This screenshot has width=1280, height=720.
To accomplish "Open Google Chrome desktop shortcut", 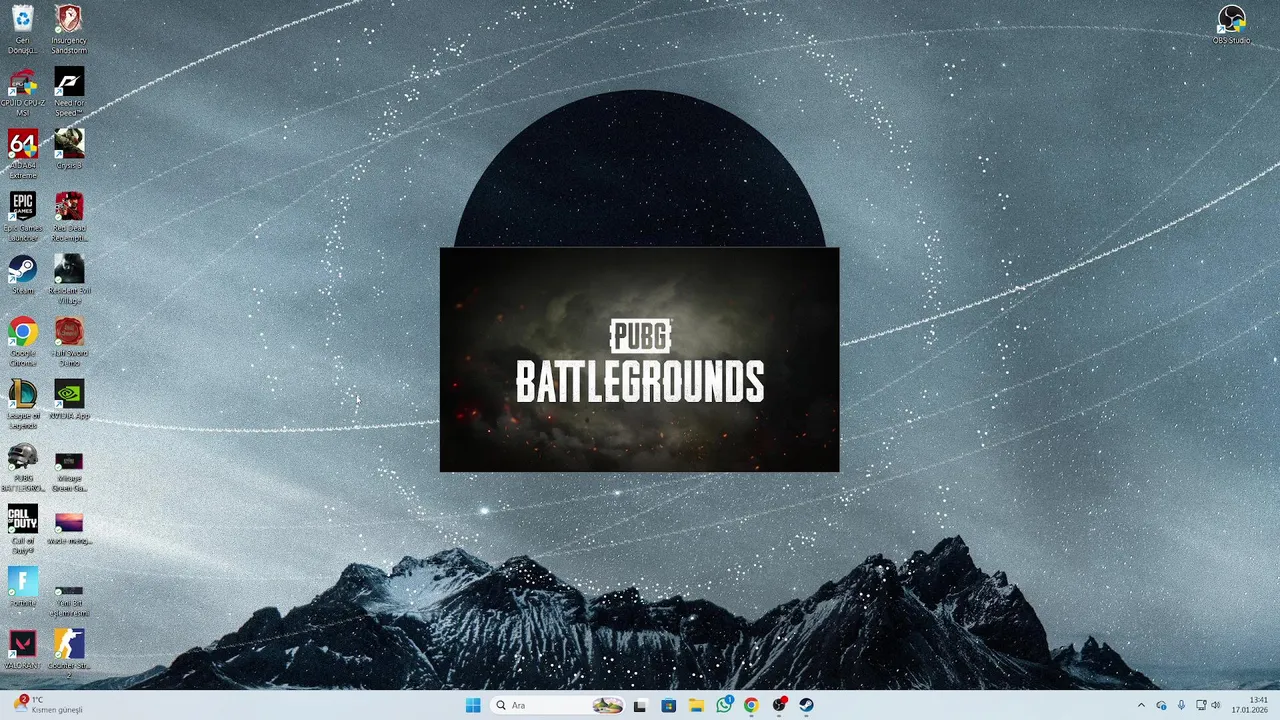I will pyautogui.click(x=22, y=341).
